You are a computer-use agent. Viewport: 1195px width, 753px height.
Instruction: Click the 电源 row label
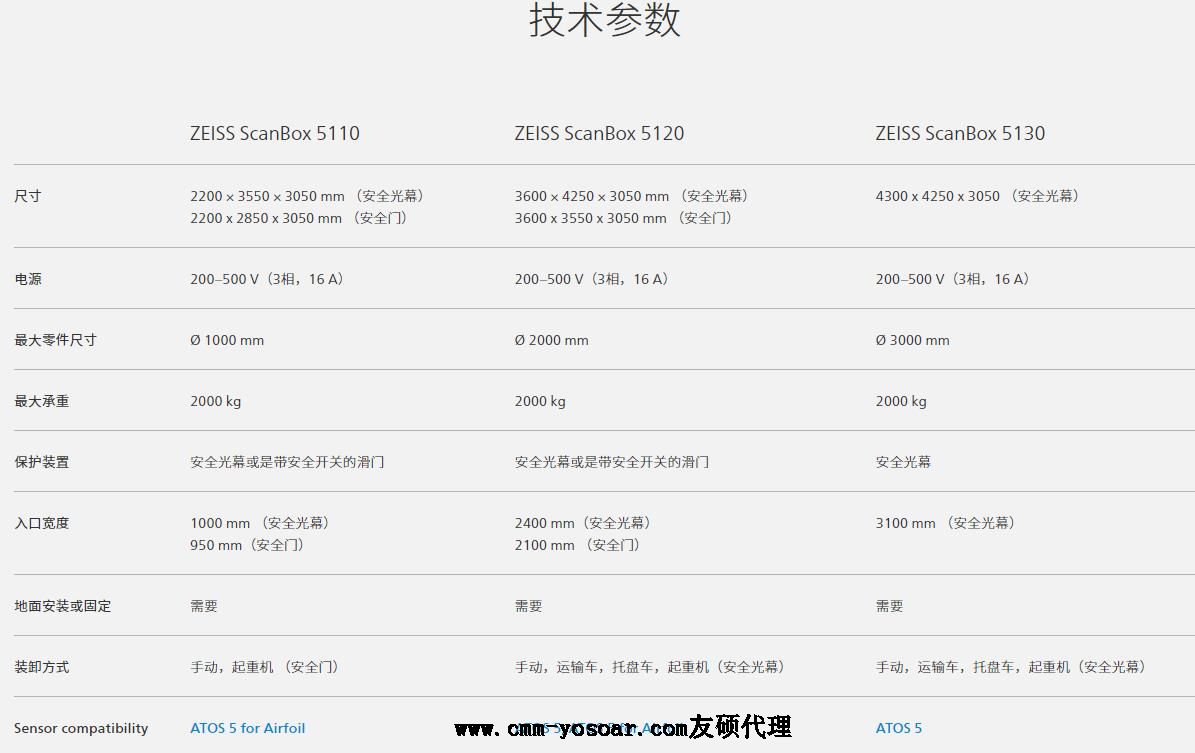point(28,279)
